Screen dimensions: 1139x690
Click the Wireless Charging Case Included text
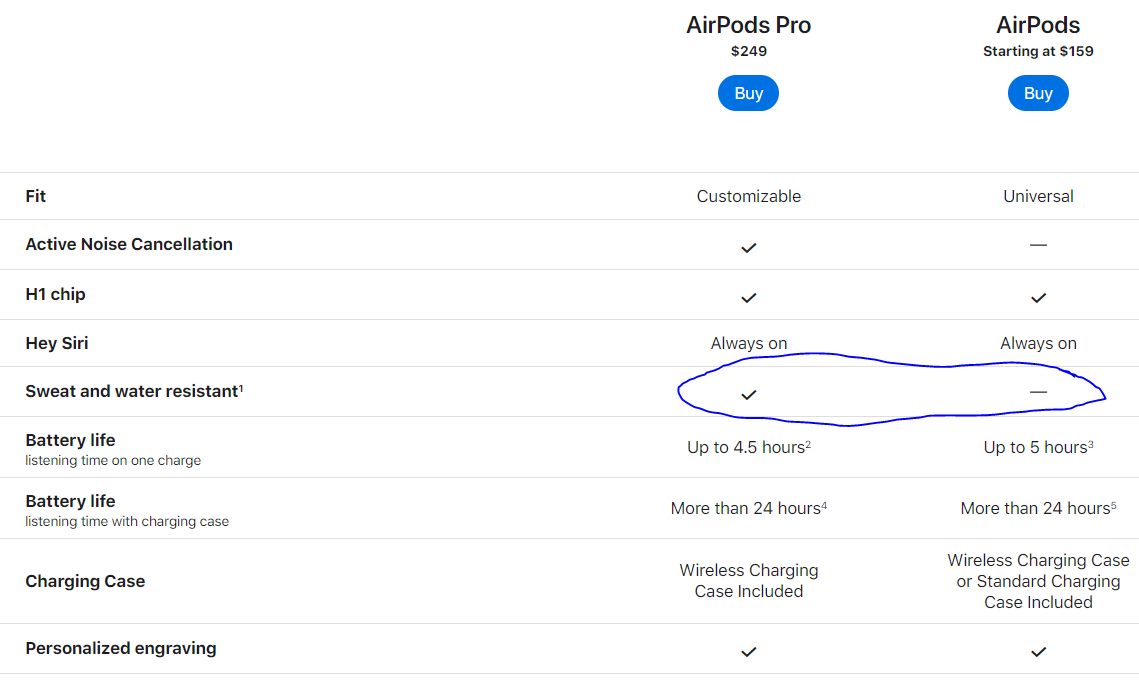click(x=748, y=581)
